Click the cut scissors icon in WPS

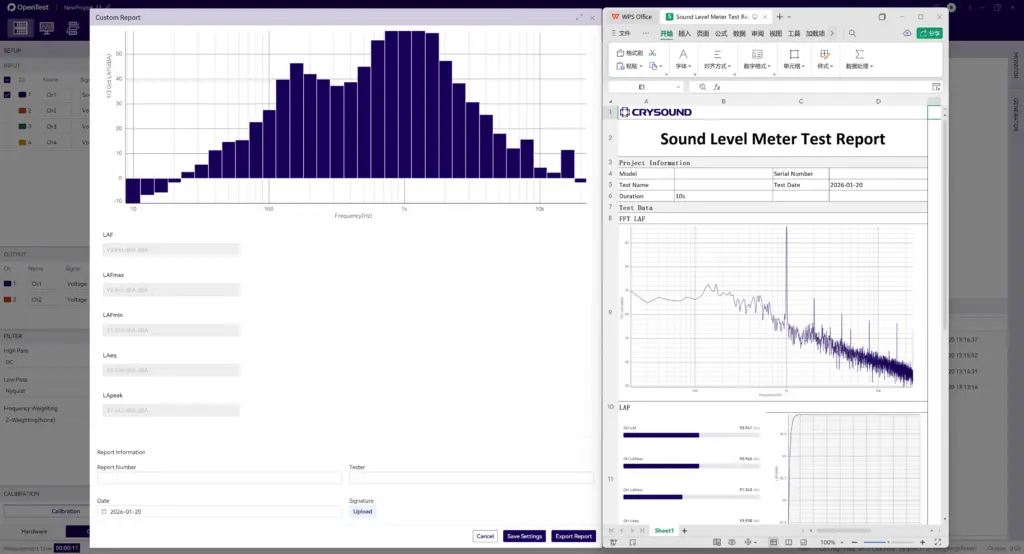[652, 53]
